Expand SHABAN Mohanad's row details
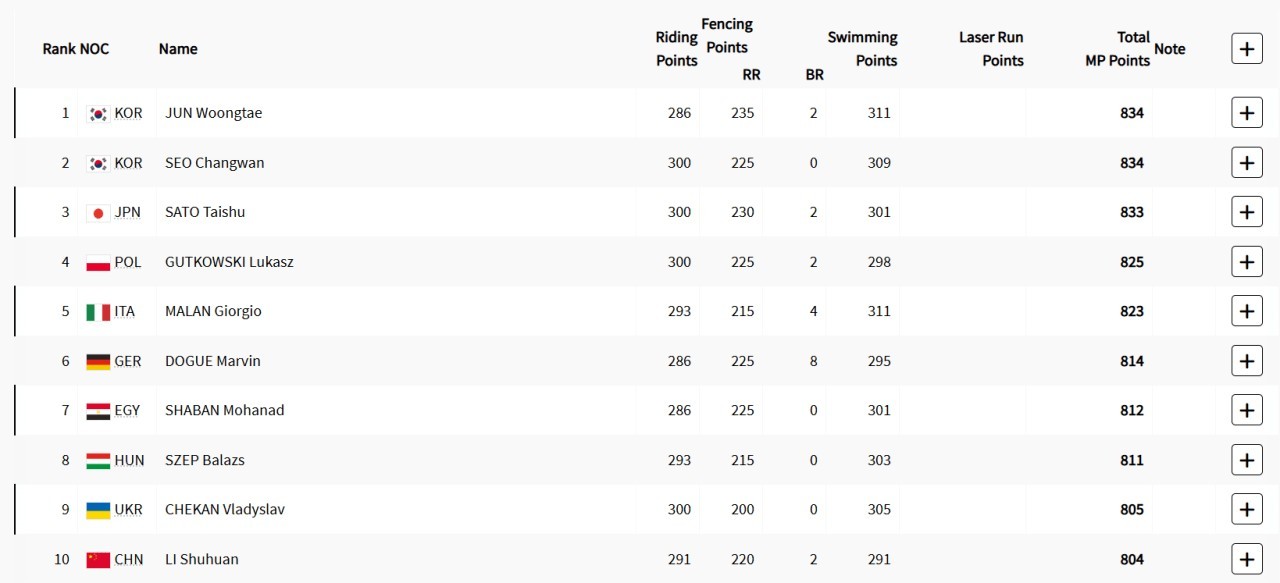Image resolution: width=1280 pixels, height=583 pixels. point(1246,410)
